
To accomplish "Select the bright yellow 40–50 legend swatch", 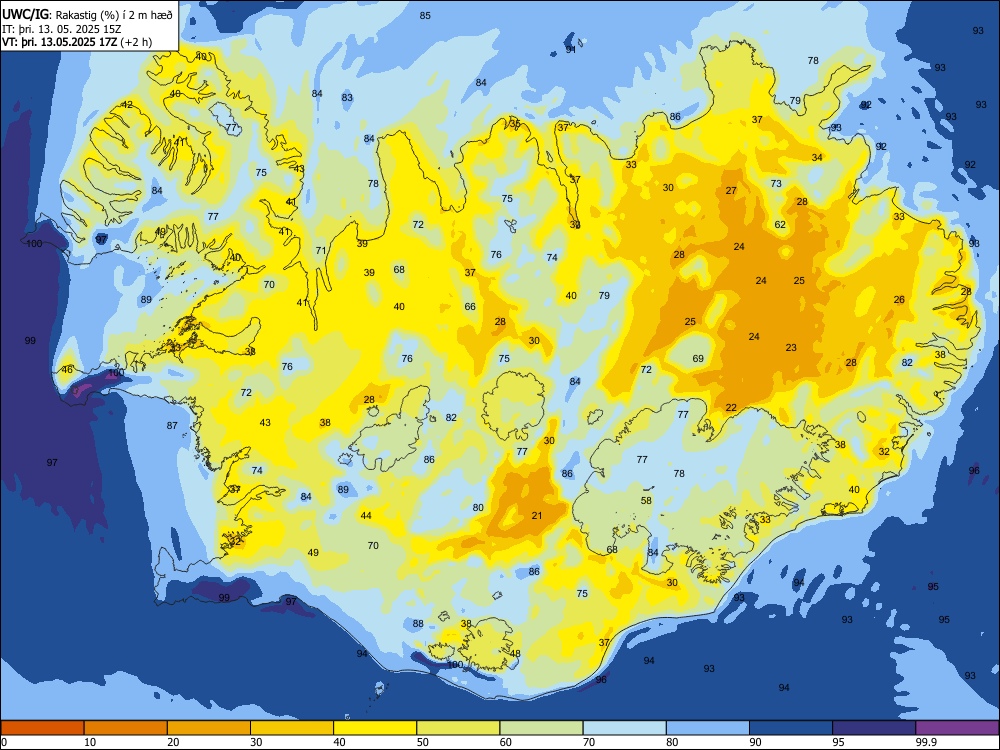I will [375, 728].
